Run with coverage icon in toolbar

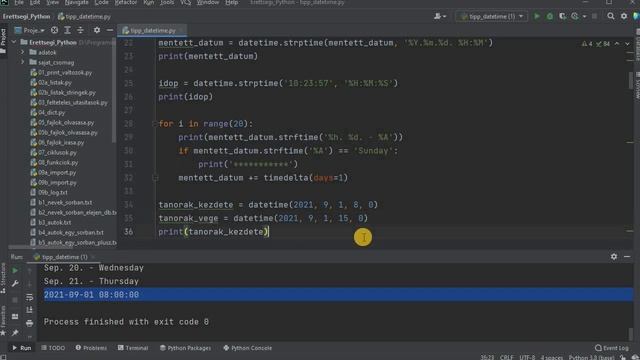[x=562, y=16]
